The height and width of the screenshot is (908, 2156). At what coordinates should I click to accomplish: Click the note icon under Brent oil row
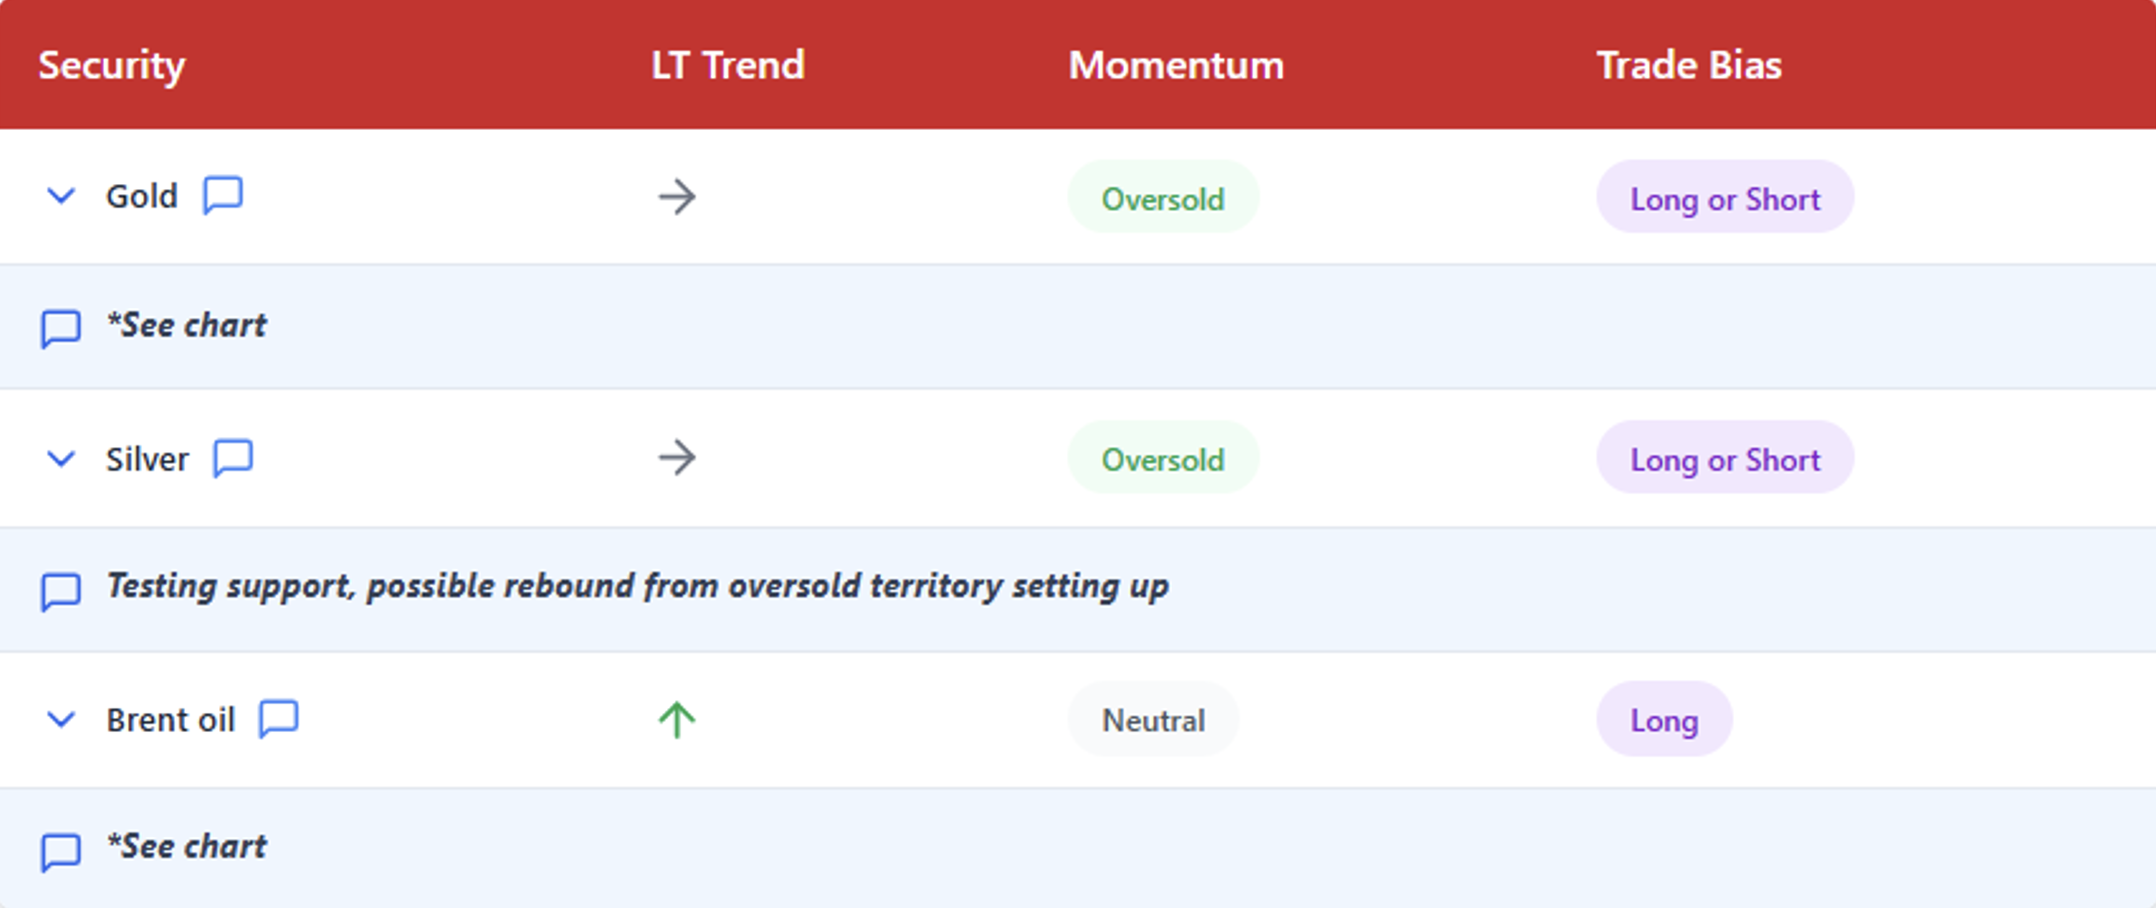pyautogui.click(x=60, y=851)
